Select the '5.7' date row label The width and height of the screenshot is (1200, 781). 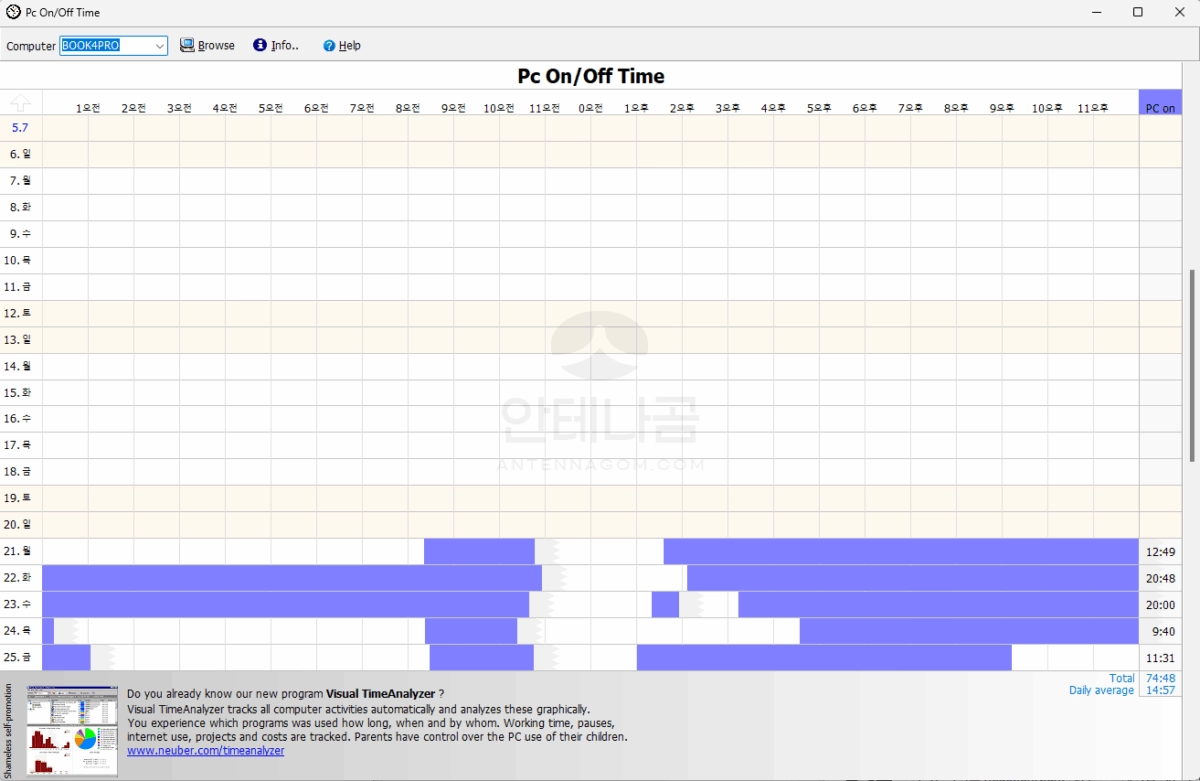coord(20,128)
